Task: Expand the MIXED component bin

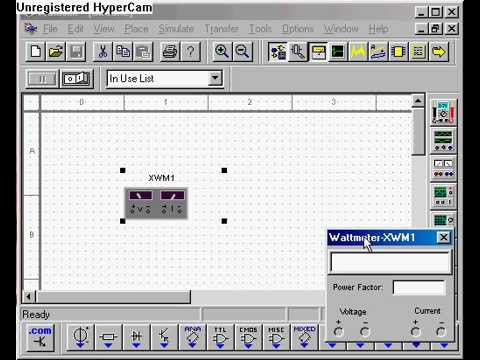Action: pos(304,337)
